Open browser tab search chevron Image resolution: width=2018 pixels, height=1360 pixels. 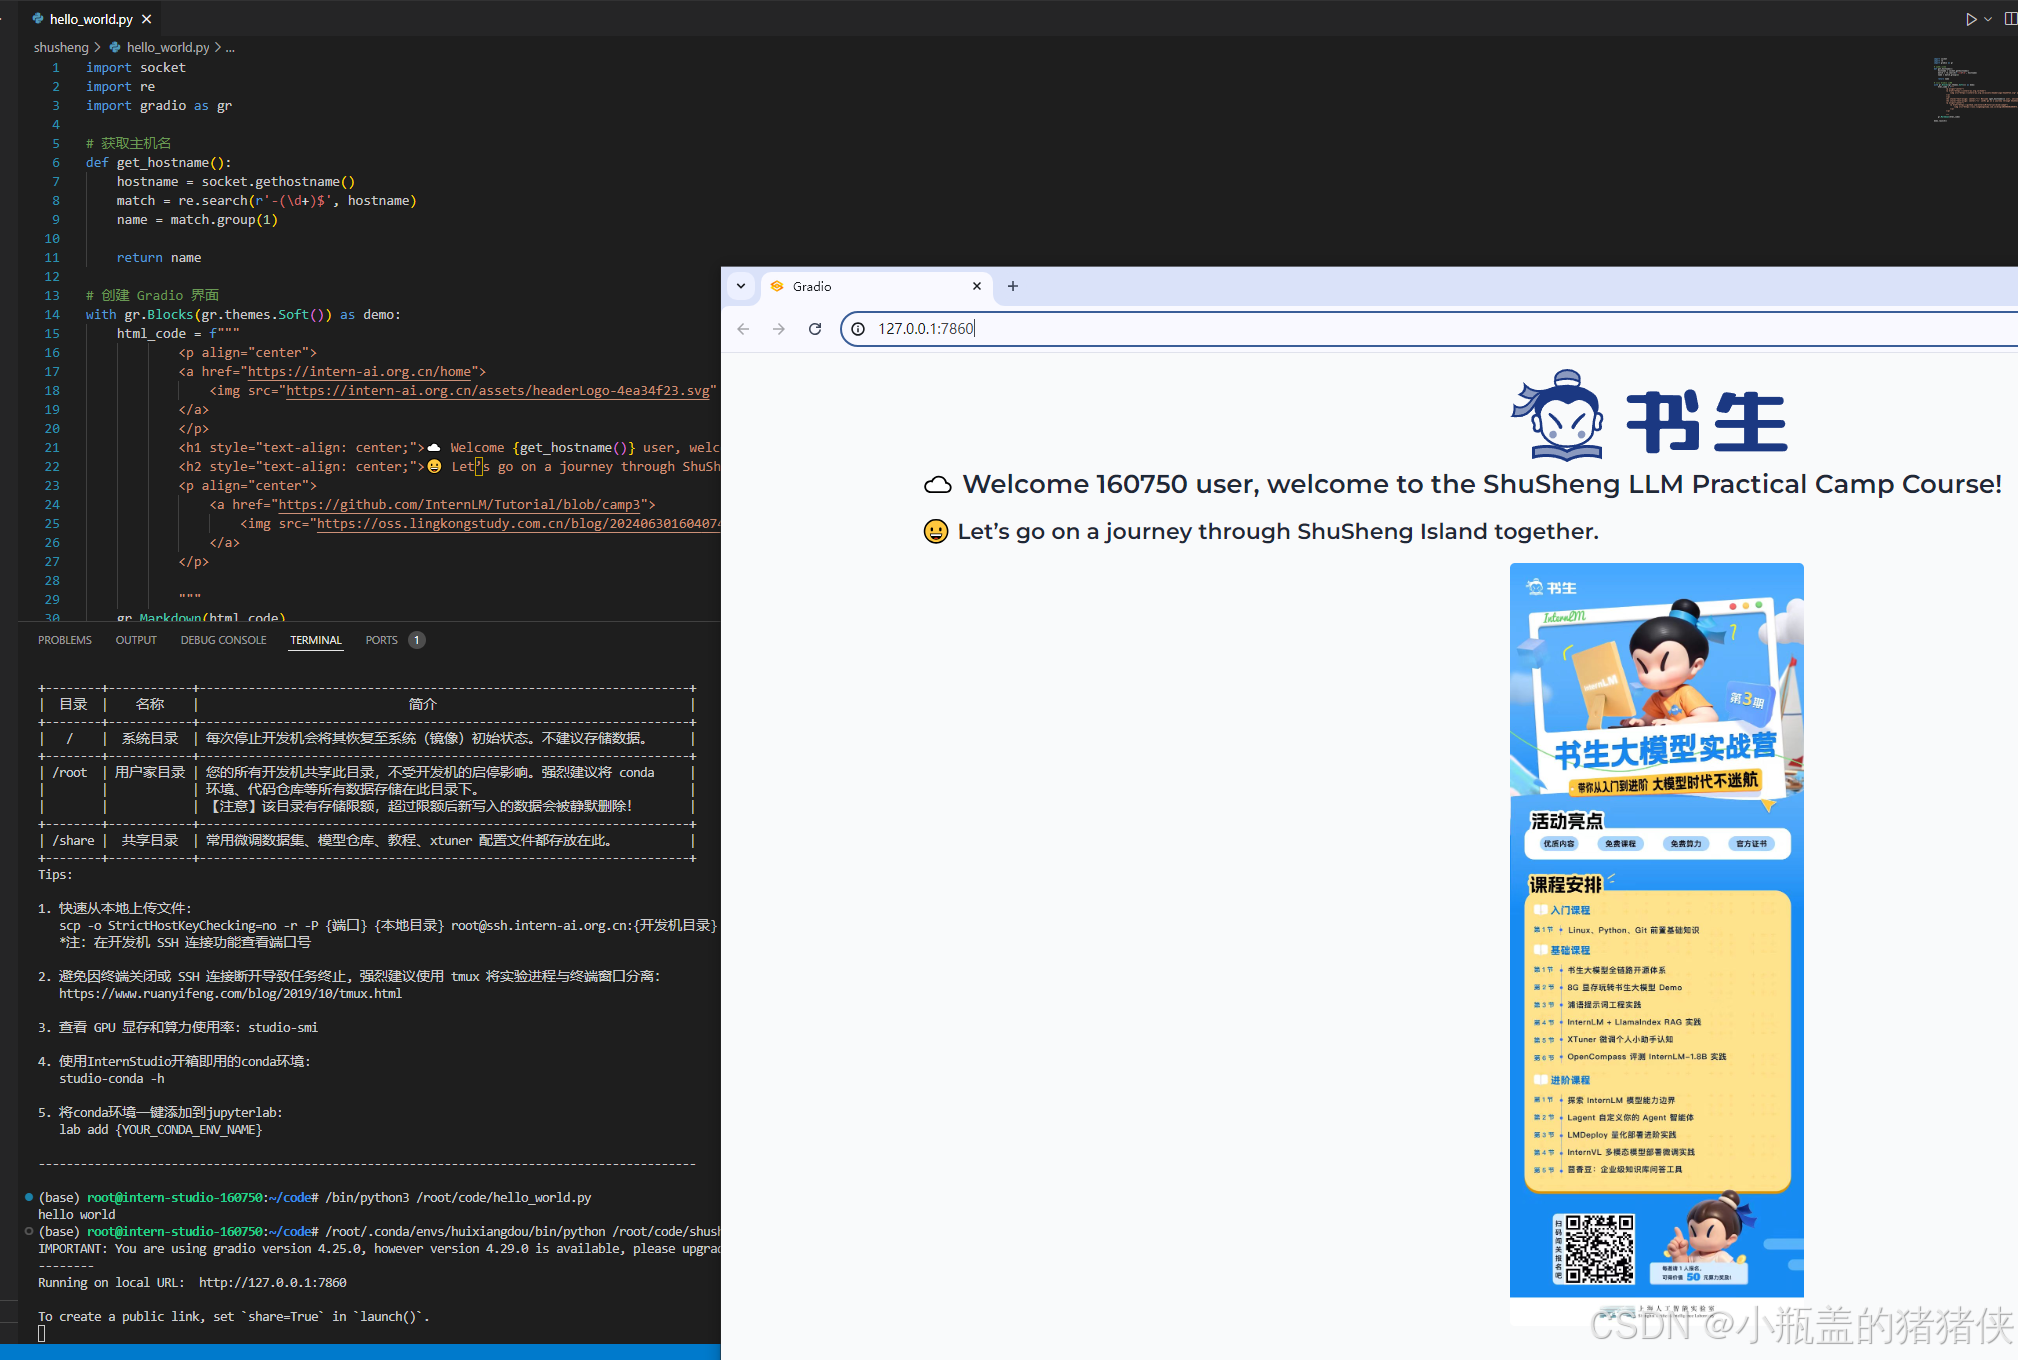[x=741, y=286]
